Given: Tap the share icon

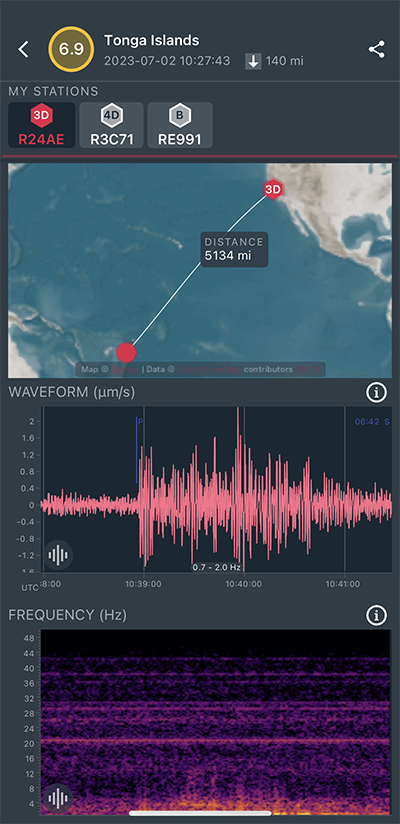Looking at the screenshot, I should tap(376, 49).
